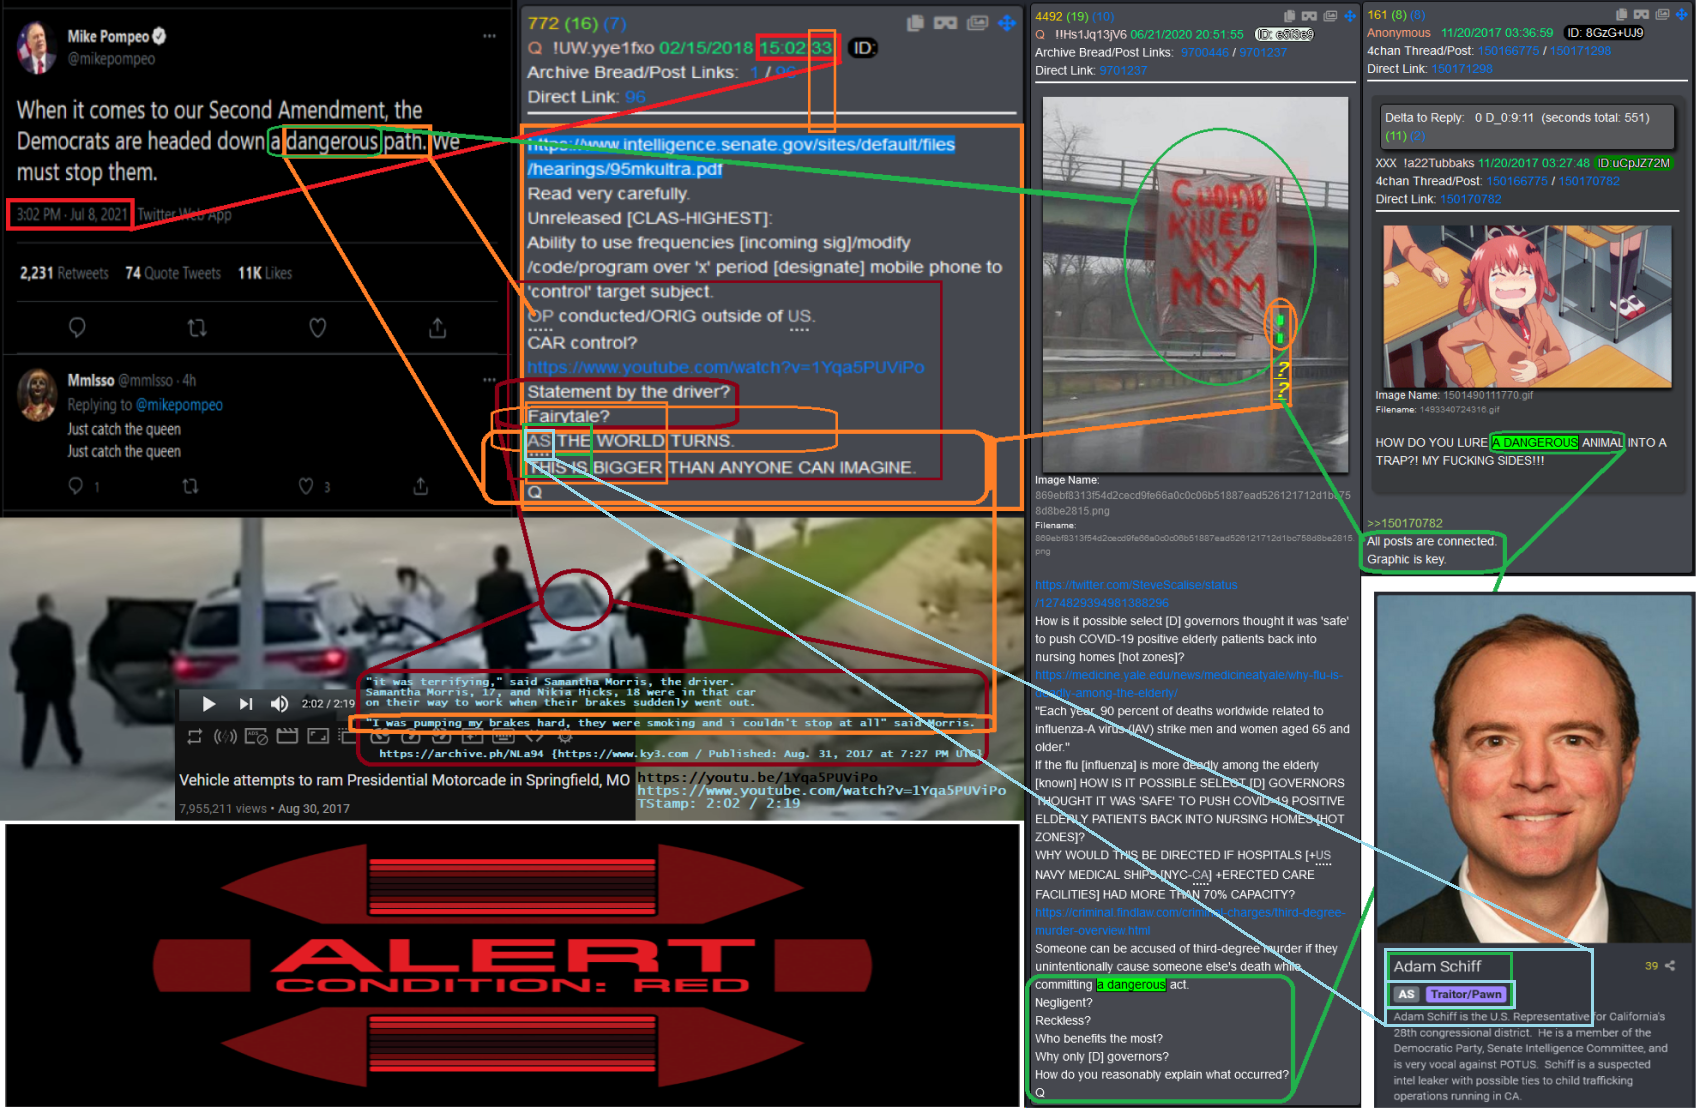Click the ADS block icon under player
The height and width of the screenshot is (1113, 1700).
click(257, 737)
